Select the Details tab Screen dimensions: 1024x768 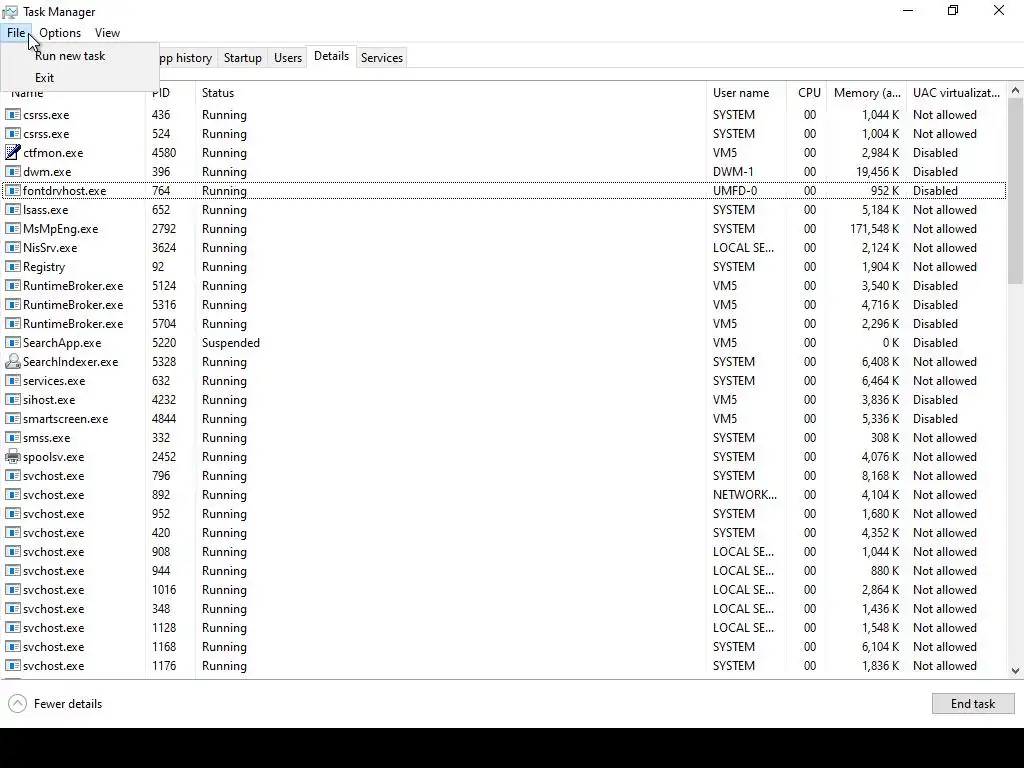pos(331,56)
